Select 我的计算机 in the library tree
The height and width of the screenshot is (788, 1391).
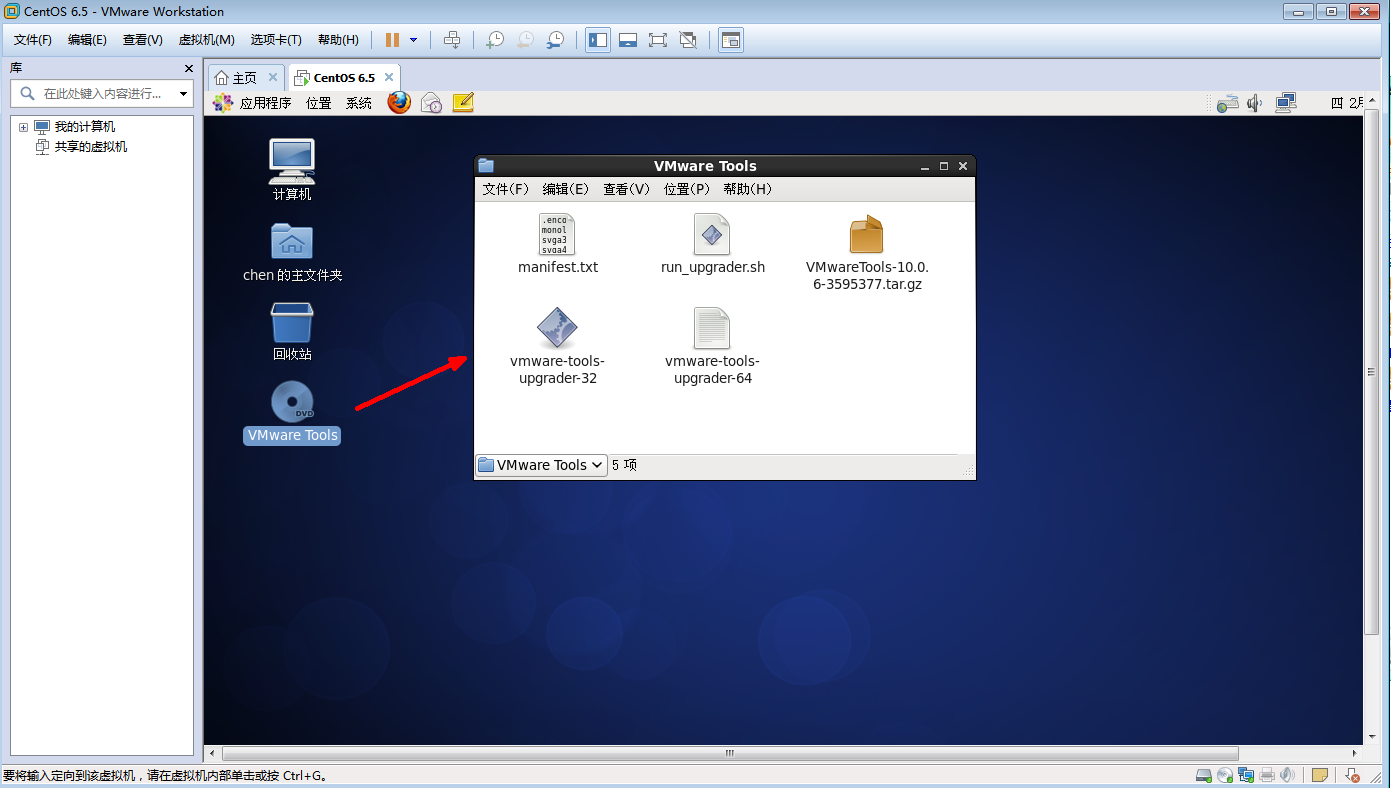point(84,127)
